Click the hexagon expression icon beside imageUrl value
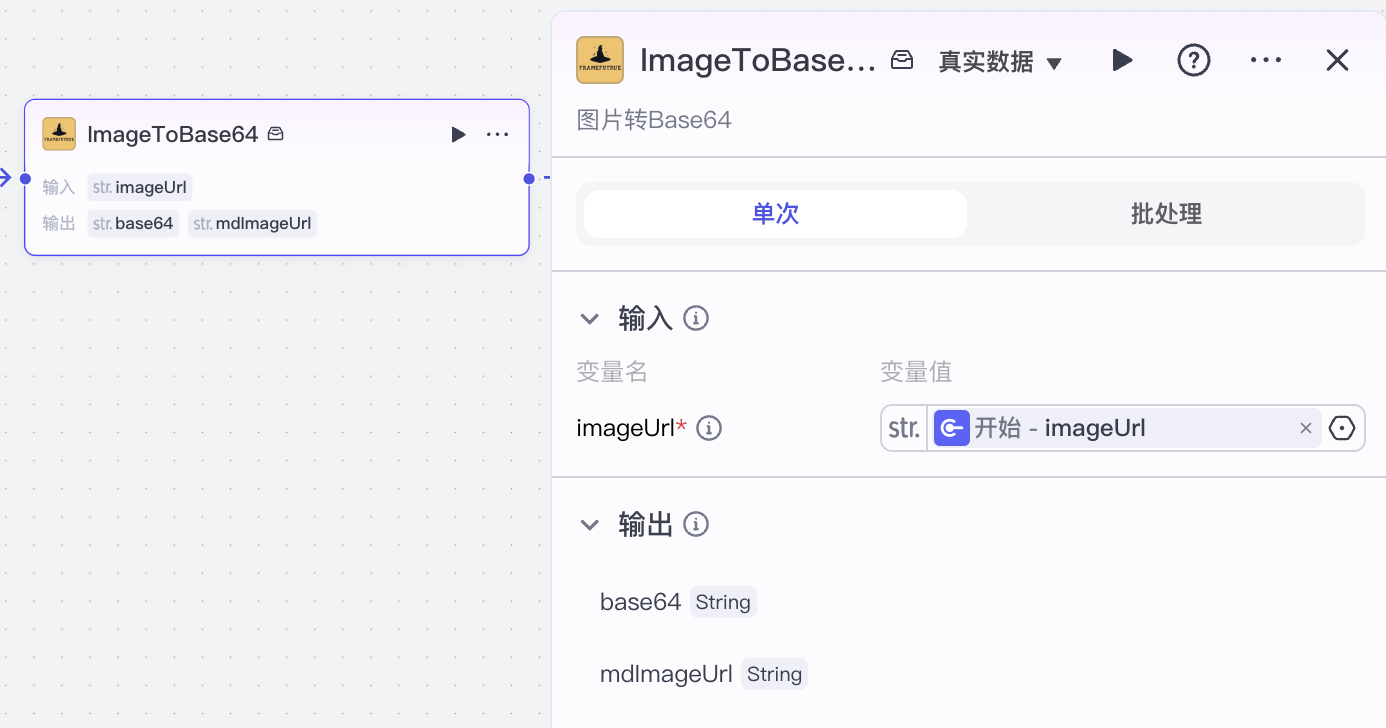This screenshot has height=728, width=1386. tap(1342, 427)
